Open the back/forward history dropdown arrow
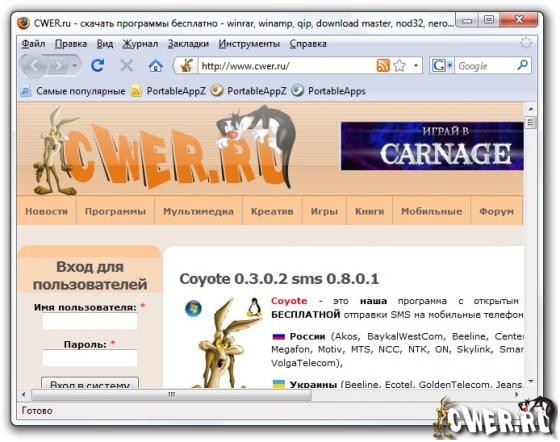The image size is (560, 442). point(75,66)
